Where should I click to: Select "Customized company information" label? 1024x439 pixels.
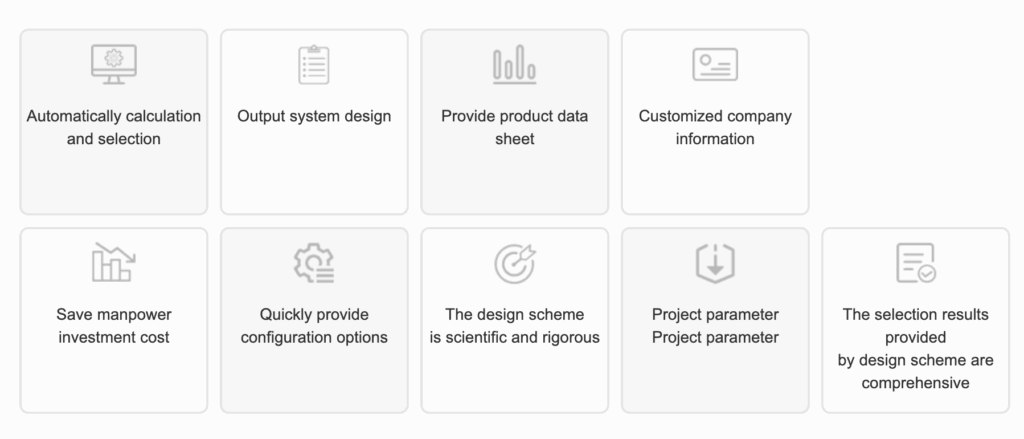pyautogui.click(x=715, y=127)
